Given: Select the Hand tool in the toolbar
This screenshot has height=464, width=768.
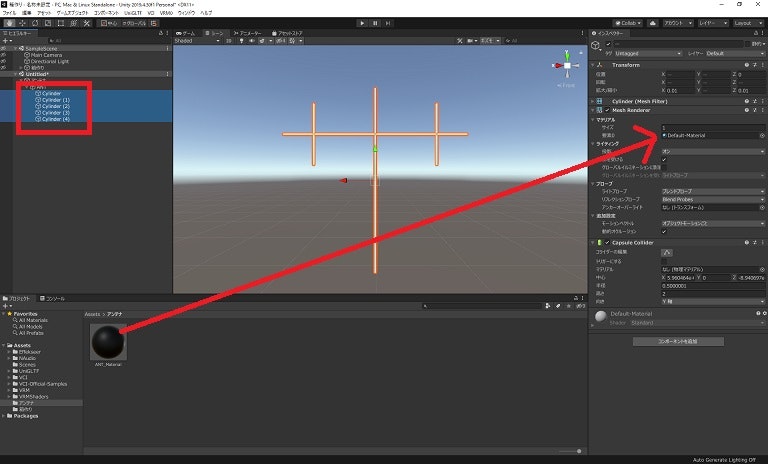Looking at the screenshot, I should (9, 23).
